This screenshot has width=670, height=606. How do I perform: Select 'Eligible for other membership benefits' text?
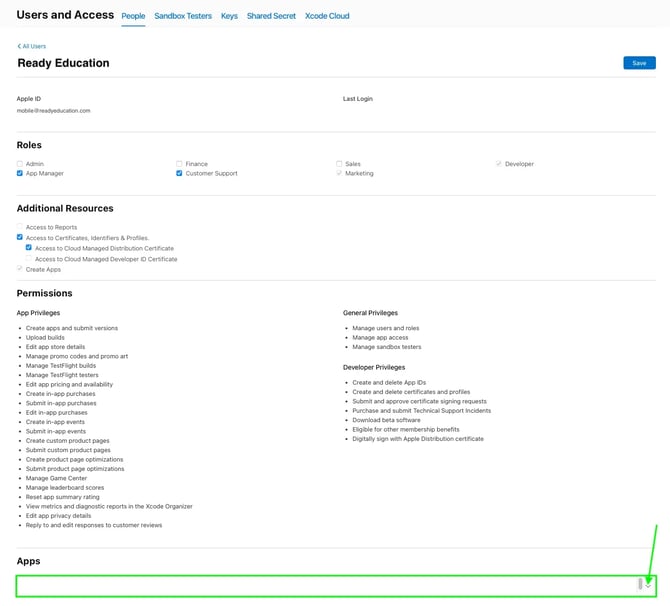coord(406,429)
